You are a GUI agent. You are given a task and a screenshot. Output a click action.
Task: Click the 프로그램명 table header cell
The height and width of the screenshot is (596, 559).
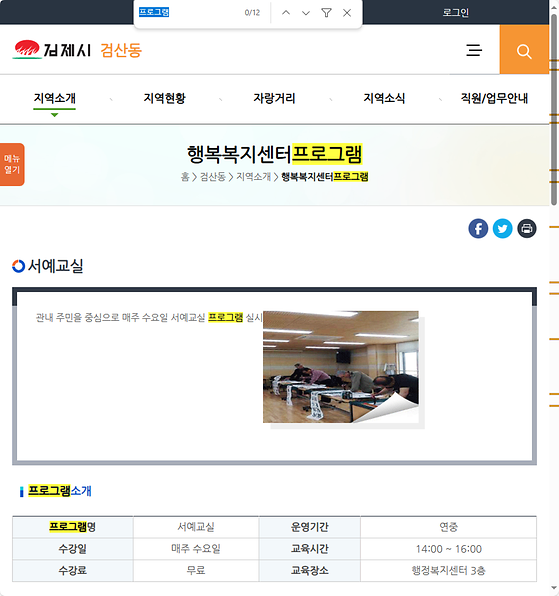click(73, 527)
